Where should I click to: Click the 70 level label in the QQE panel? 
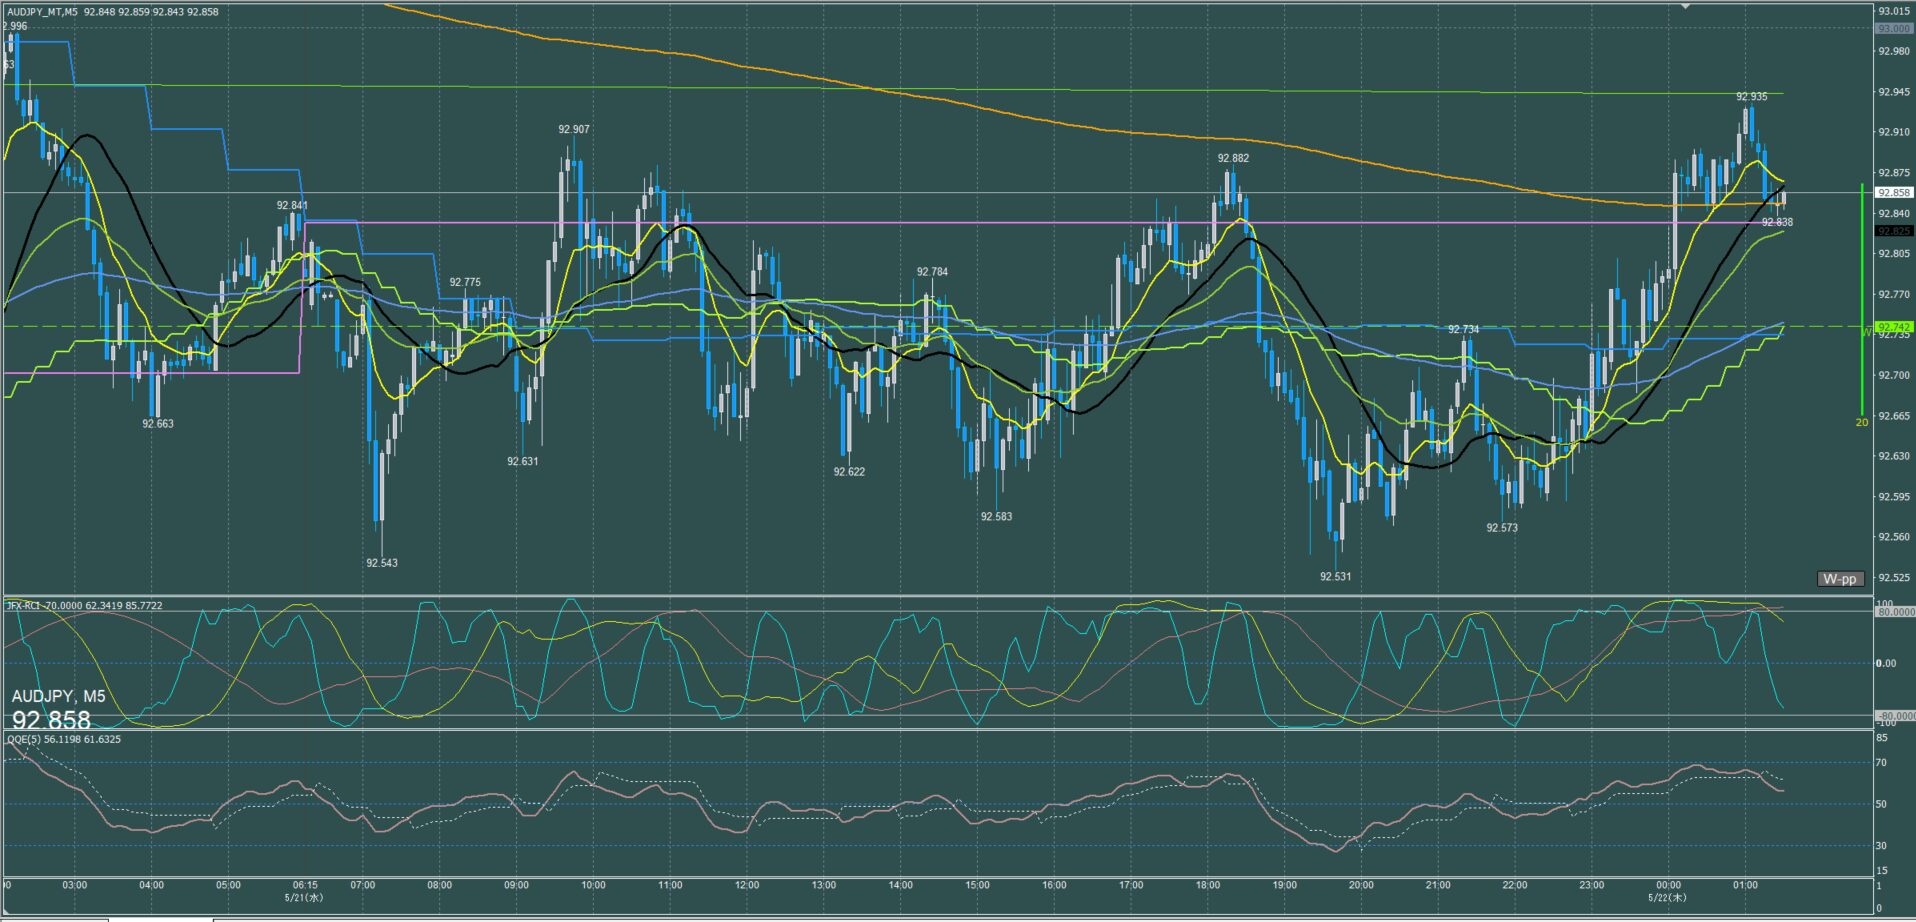[x=1882, y=763]
